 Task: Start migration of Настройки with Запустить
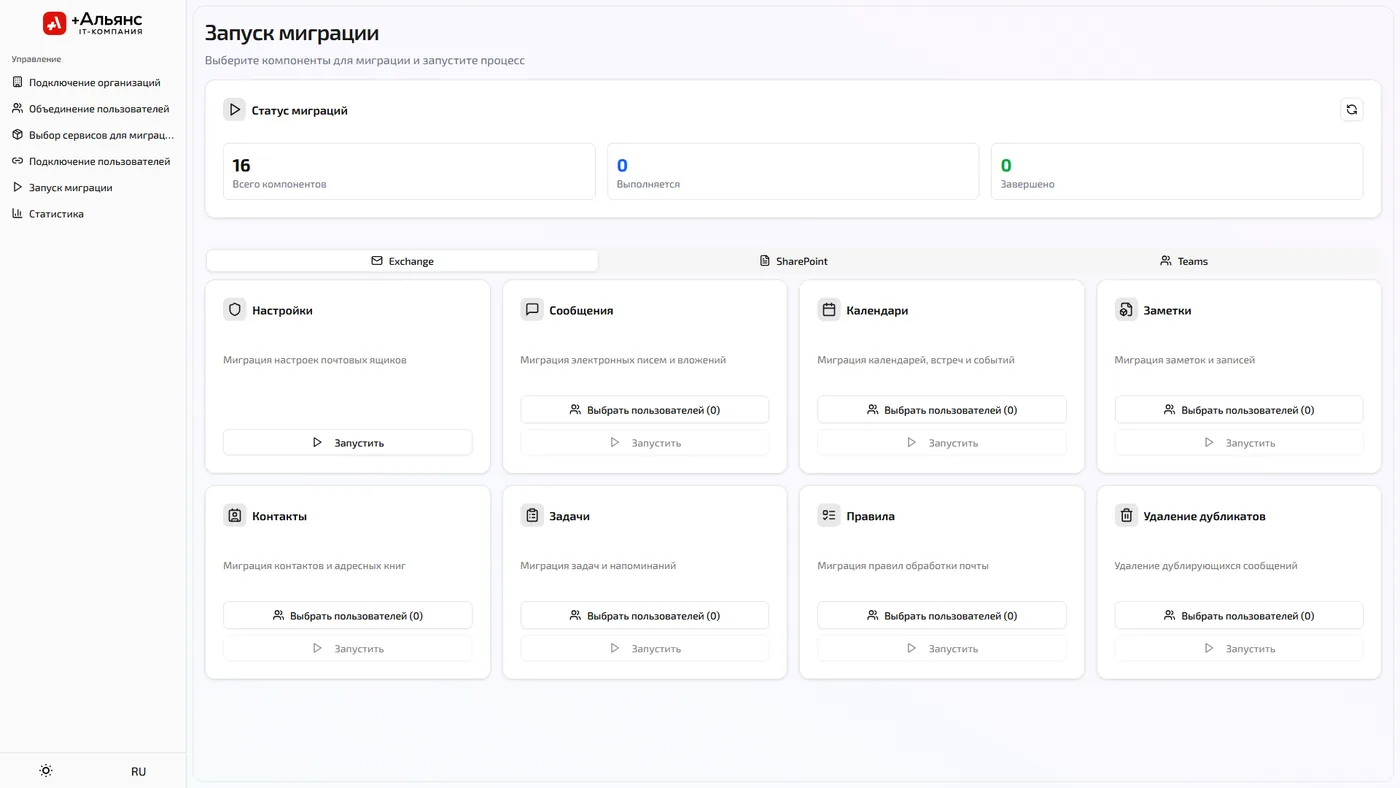(348, 442)
